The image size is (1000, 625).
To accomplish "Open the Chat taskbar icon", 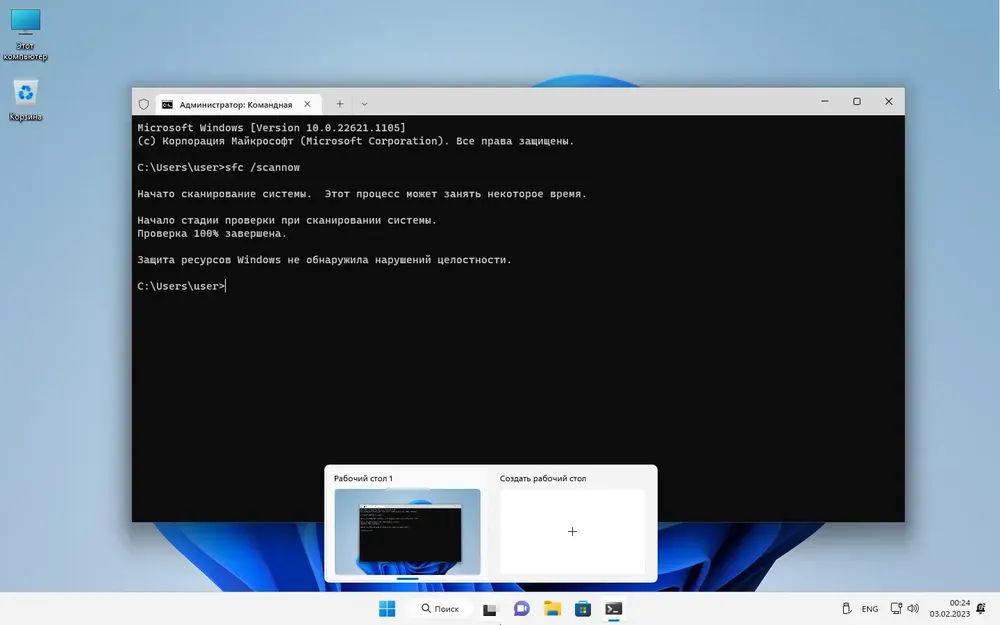I will [x=521, y=608].
